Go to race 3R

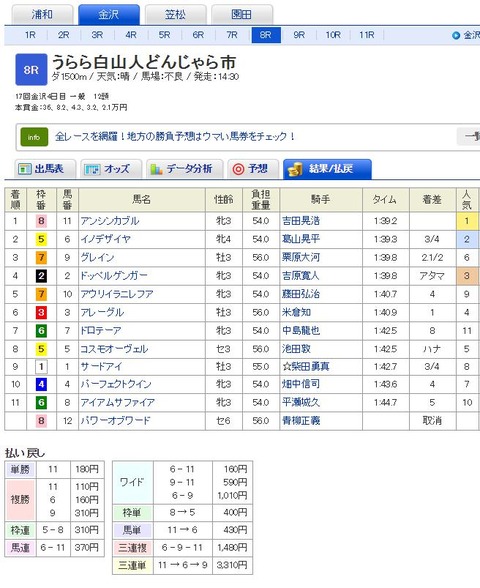(97, 35)
